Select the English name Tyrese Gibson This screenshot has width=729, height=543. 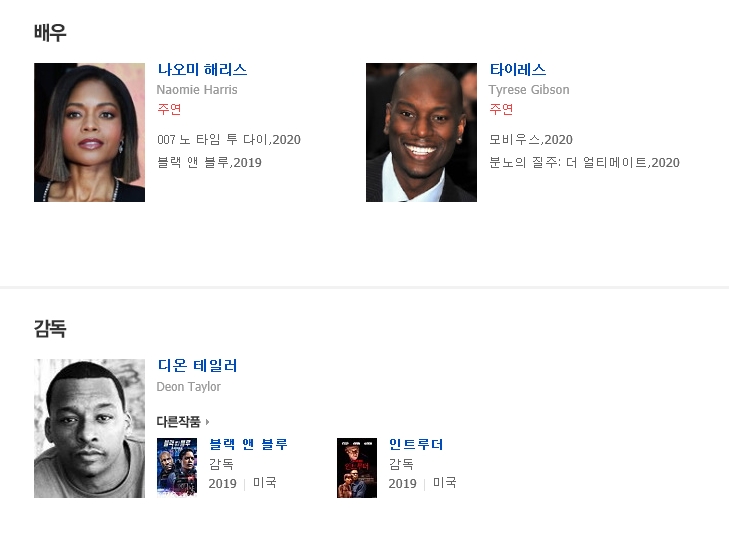(529, 90)
